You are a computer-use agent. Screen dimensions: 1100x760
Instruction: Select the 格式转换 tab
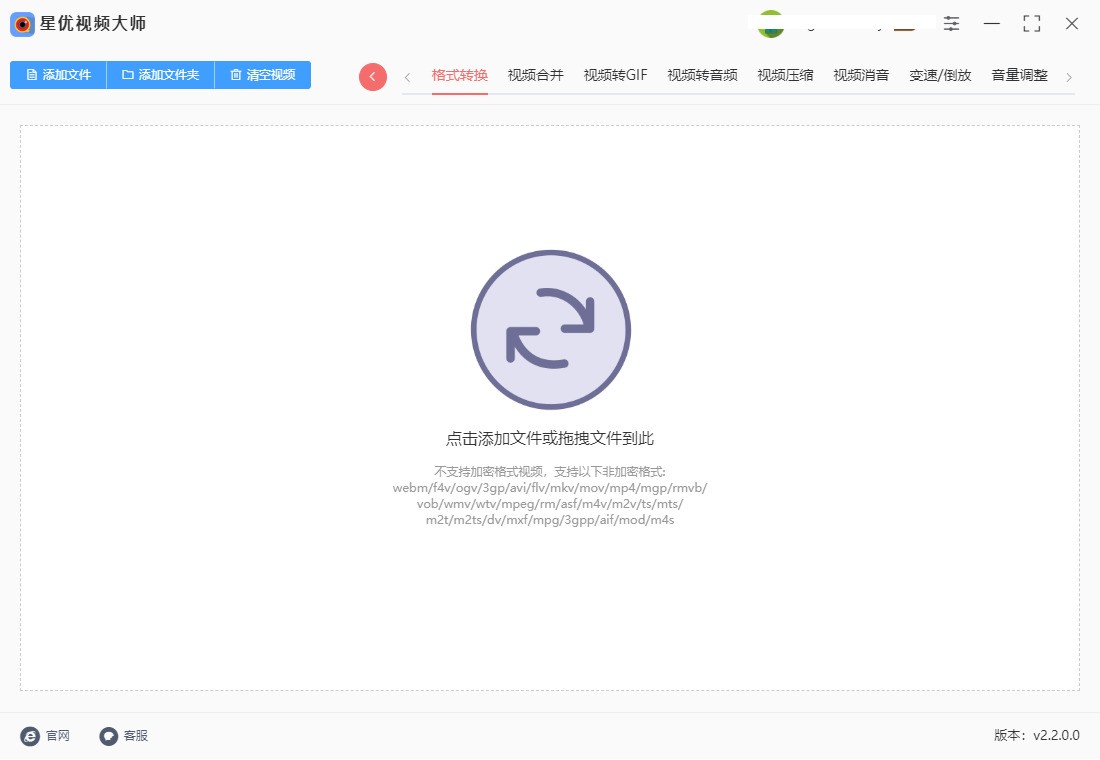pyautogui.click(x=459, y=74)
